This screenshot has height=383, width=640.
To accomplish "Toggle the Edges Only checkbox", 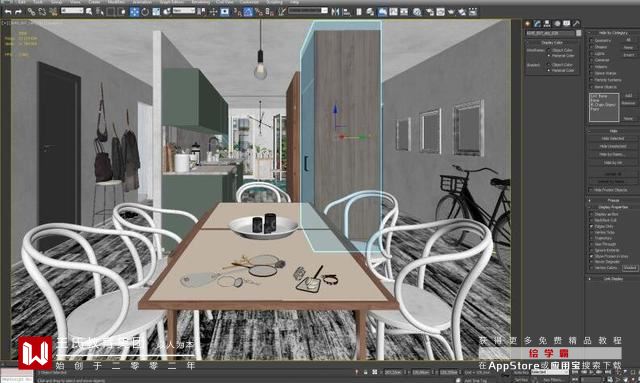I will click(591, 226).
